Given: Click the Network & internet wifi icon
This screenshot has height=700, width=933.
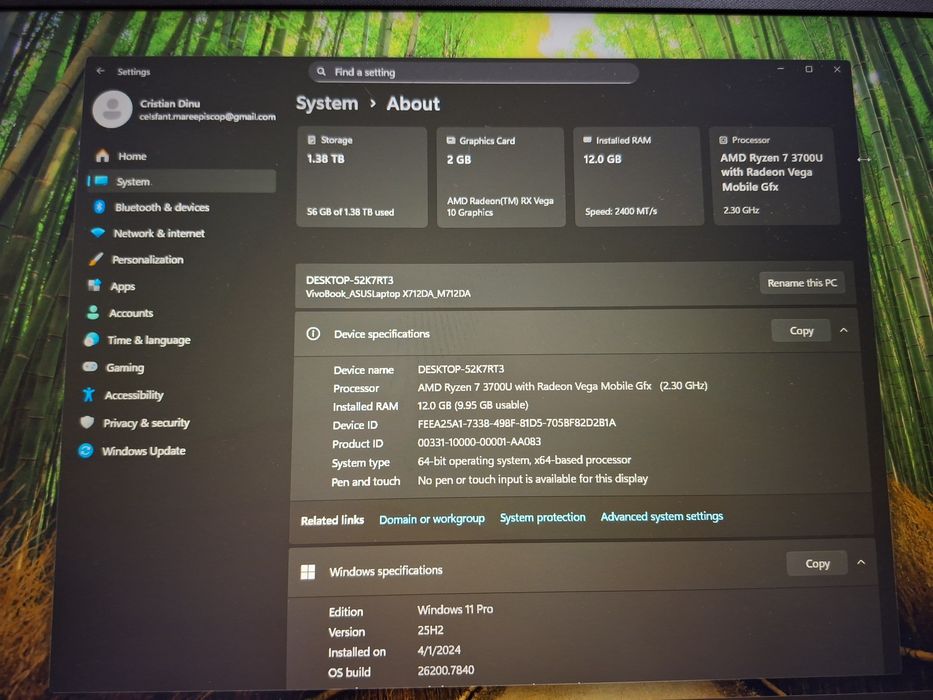Looking at the screenshot, I should (x=98, y=233).
